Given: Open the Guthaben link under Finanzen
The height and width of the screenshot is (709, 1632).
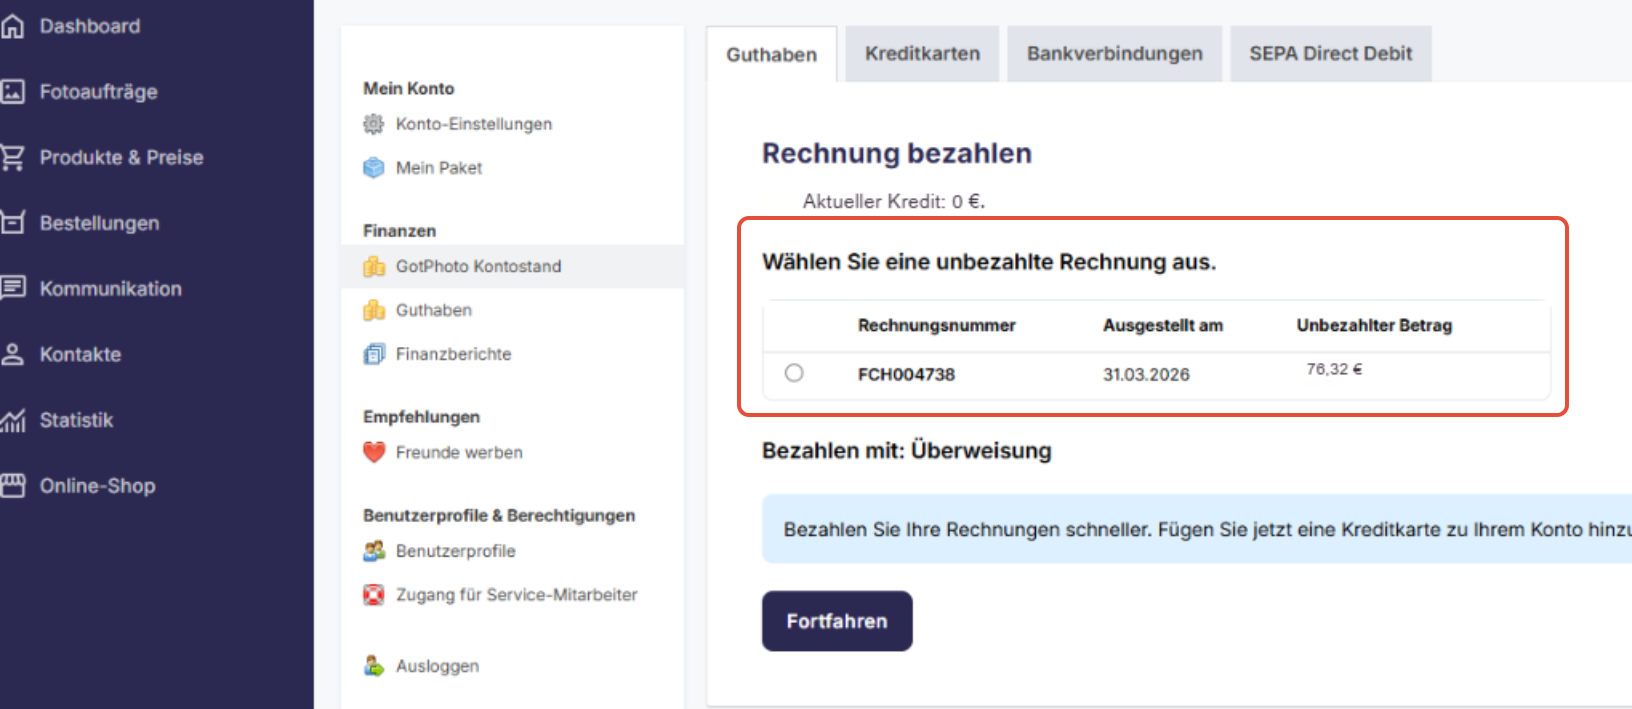Looking at the screenshot, I should click(x=434, y=310).
